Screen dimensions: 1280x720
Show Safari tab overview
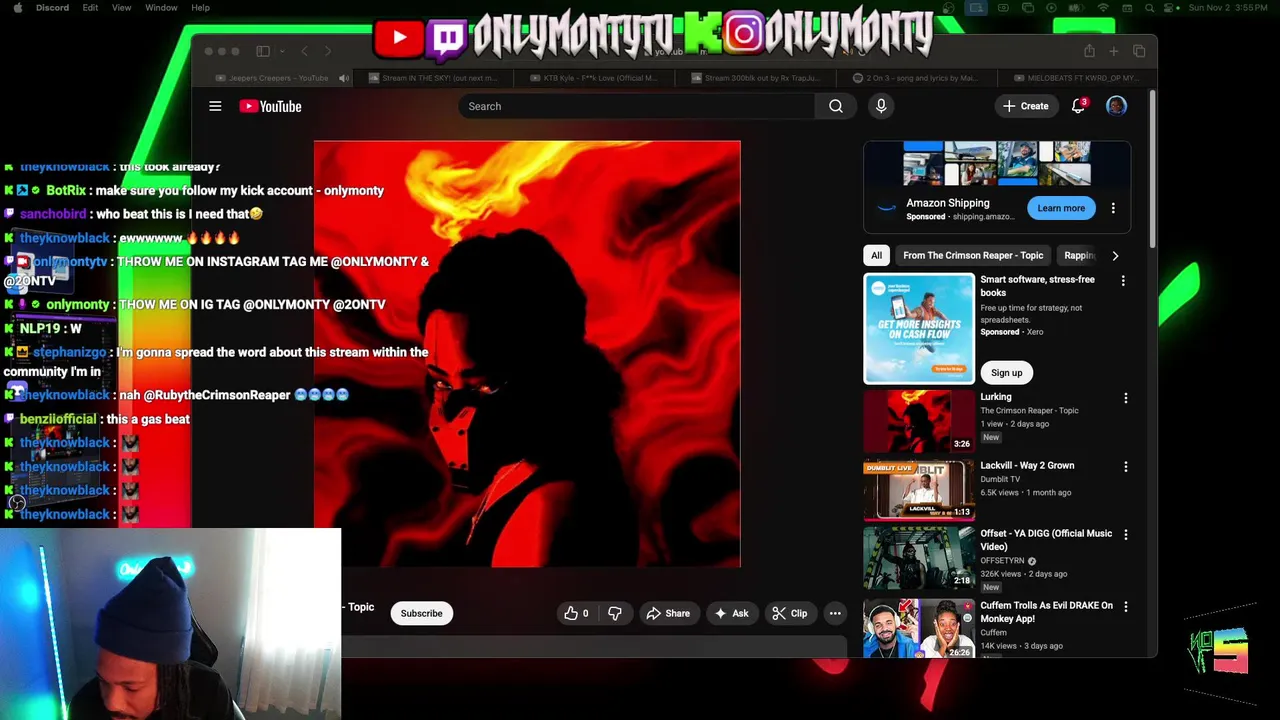(x=1139, y=51)
